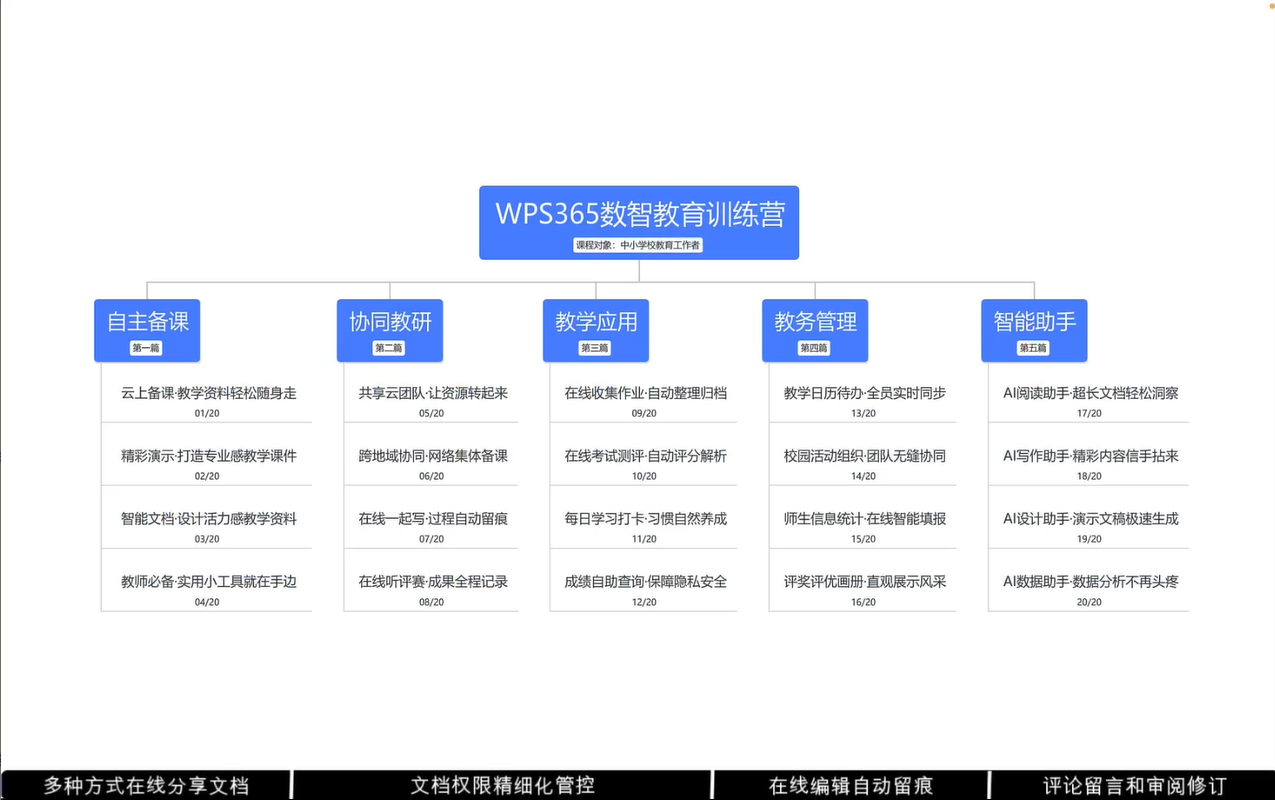This screenshot has width=1275, height=800.
Task: Jump to 多种方式在线分享文档 section
Action: [x=146, y=785]
